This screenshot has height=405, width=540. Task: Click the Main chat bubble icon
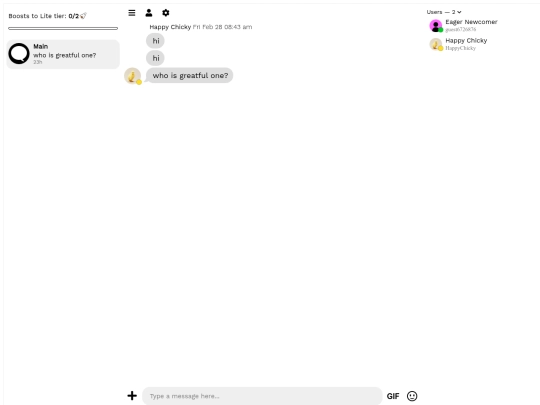[19, 54]
